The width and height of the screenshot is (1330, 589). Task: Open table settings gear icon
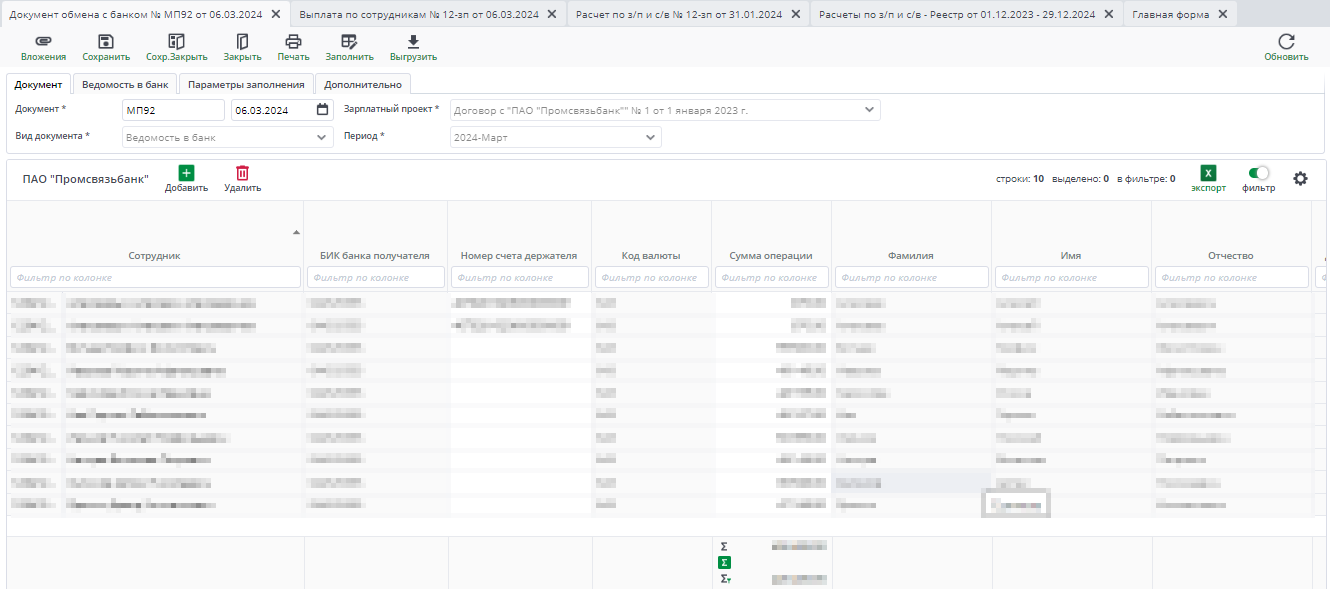pos(1300,178)
